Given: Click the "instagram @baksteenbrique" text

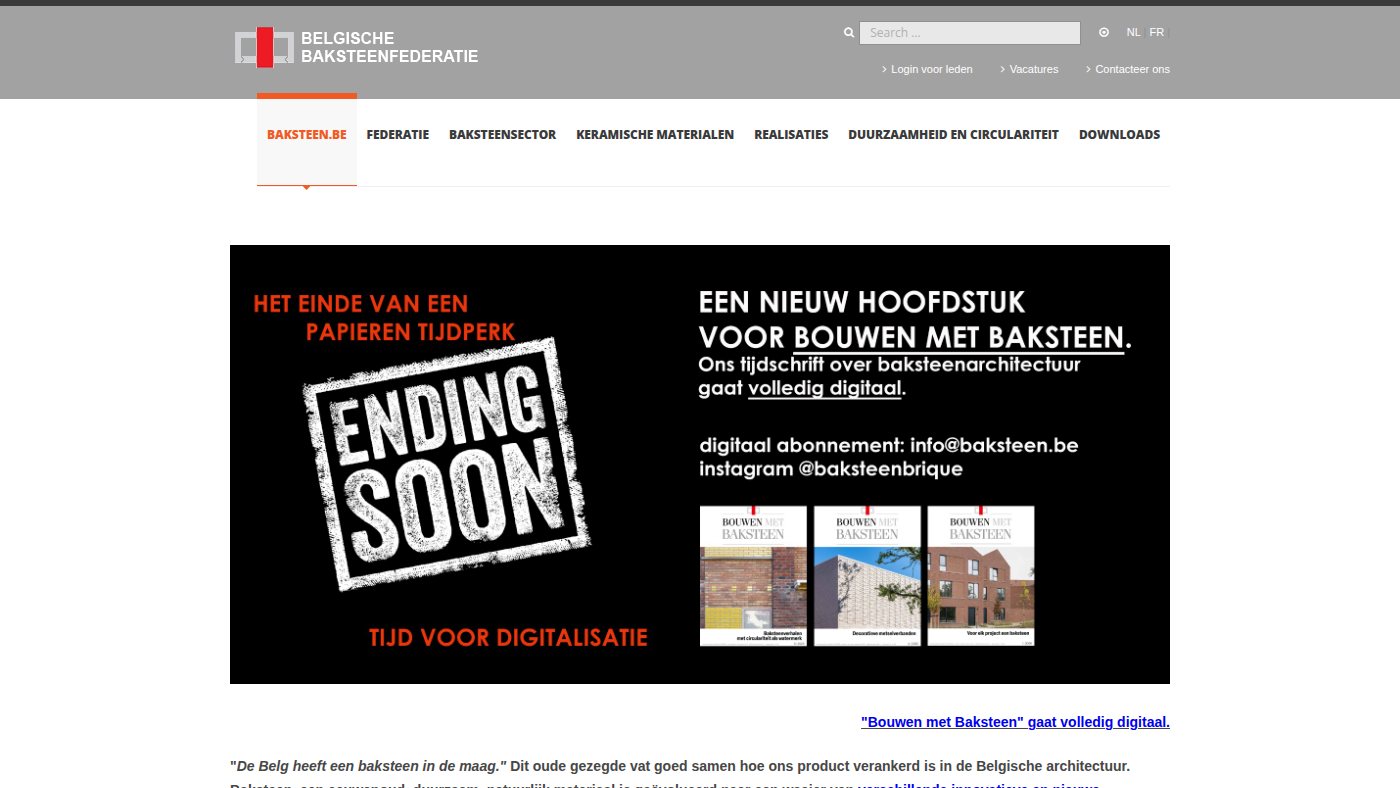Looking at the screenshot, I should click(831, 469).
